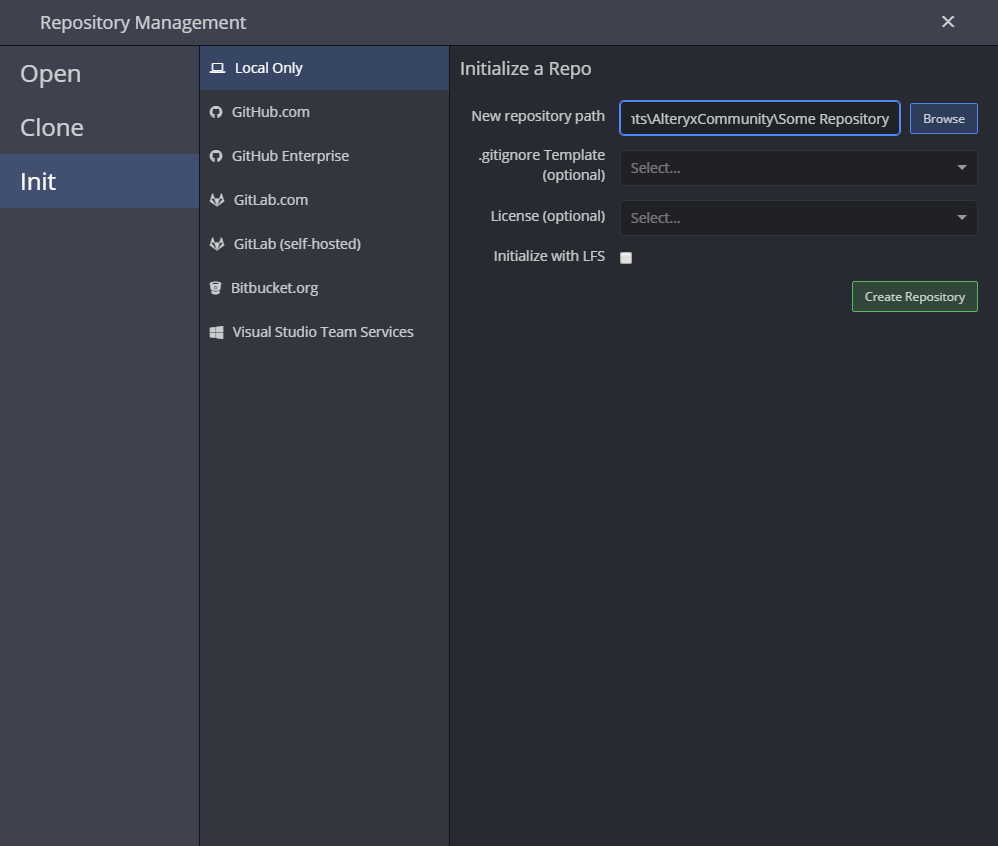Expand the .gitignore Template selector arrow
The image size is (998, 846).
point(961,167)
